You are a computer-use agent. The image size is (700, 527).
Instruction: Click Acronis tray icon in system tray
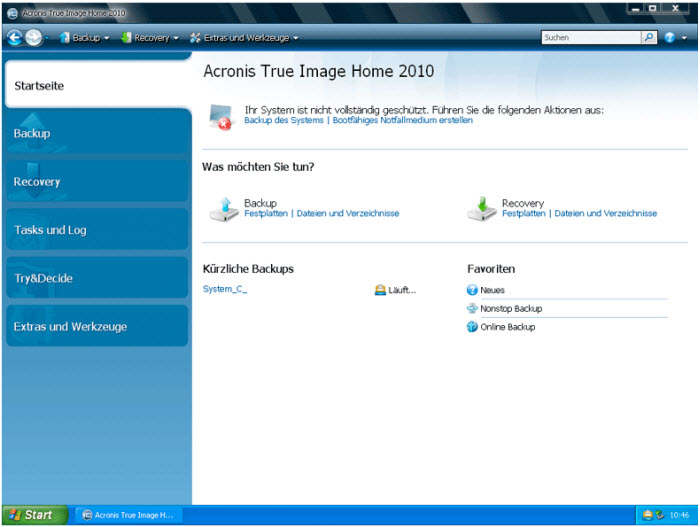(x=647, y=515)
